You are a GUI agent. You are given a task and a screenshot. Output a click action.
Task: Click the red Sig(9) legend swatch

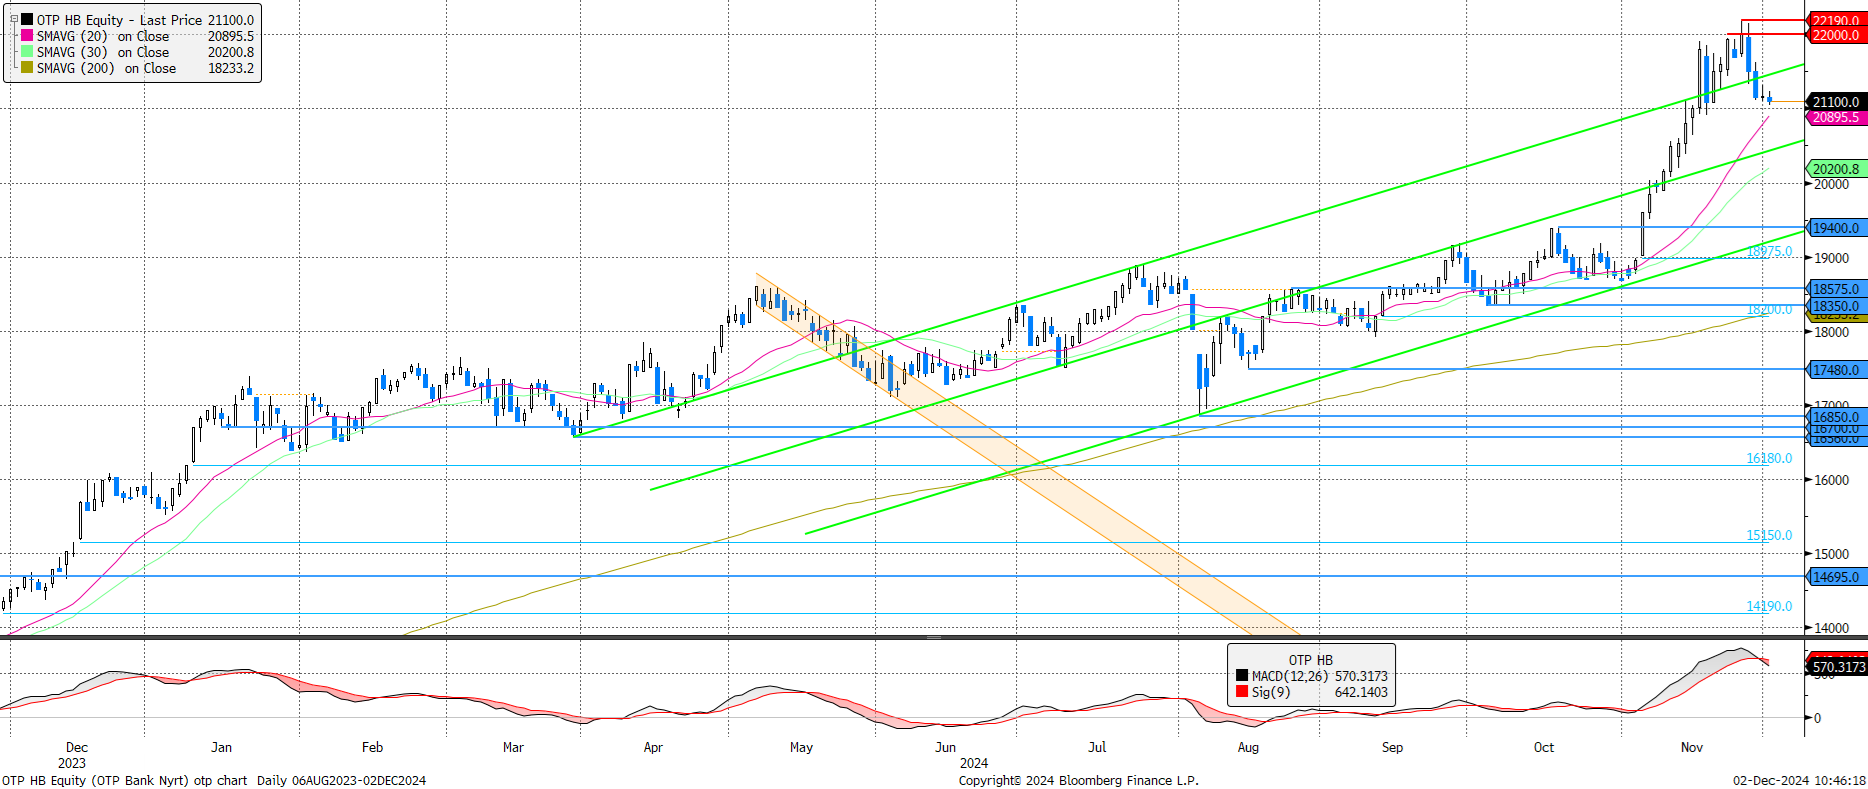1242,692
